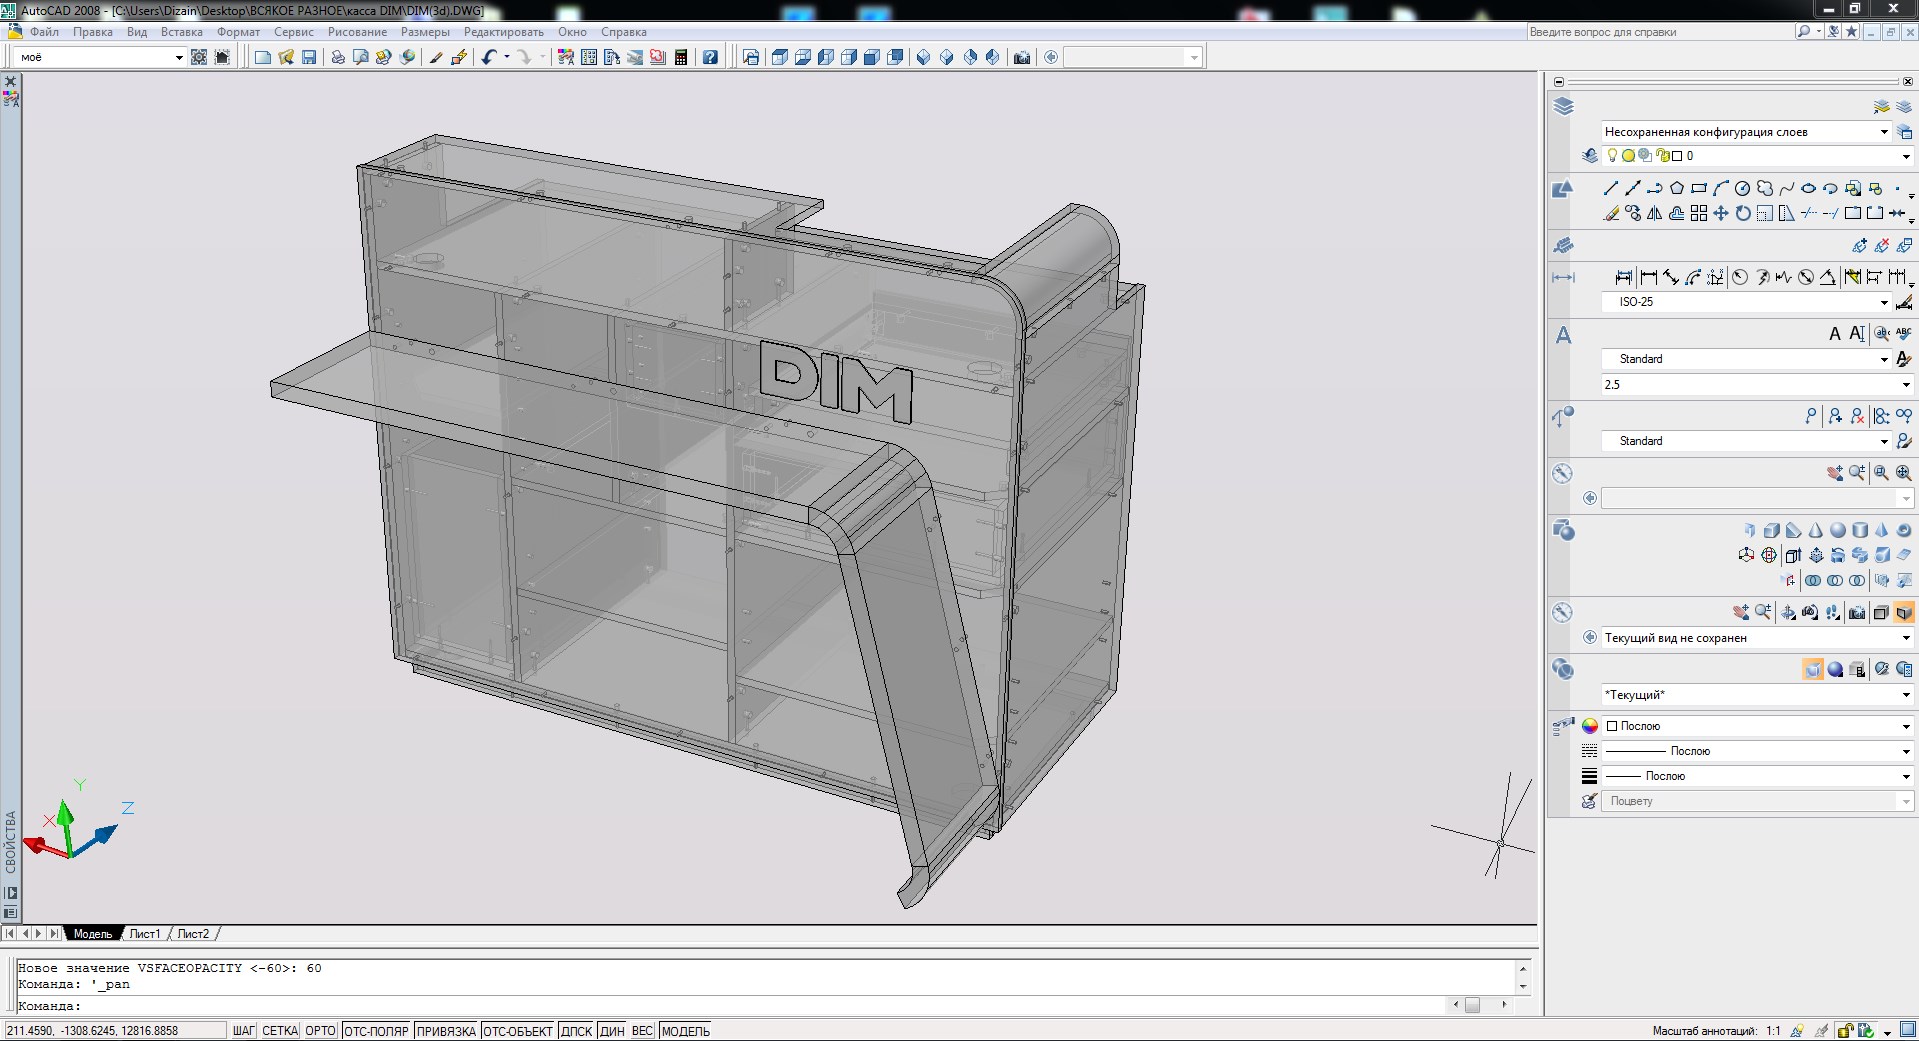Select the Move tool
Image resolution: width=1919 pixels, height=1041 pixels.
pos(1720,213)
